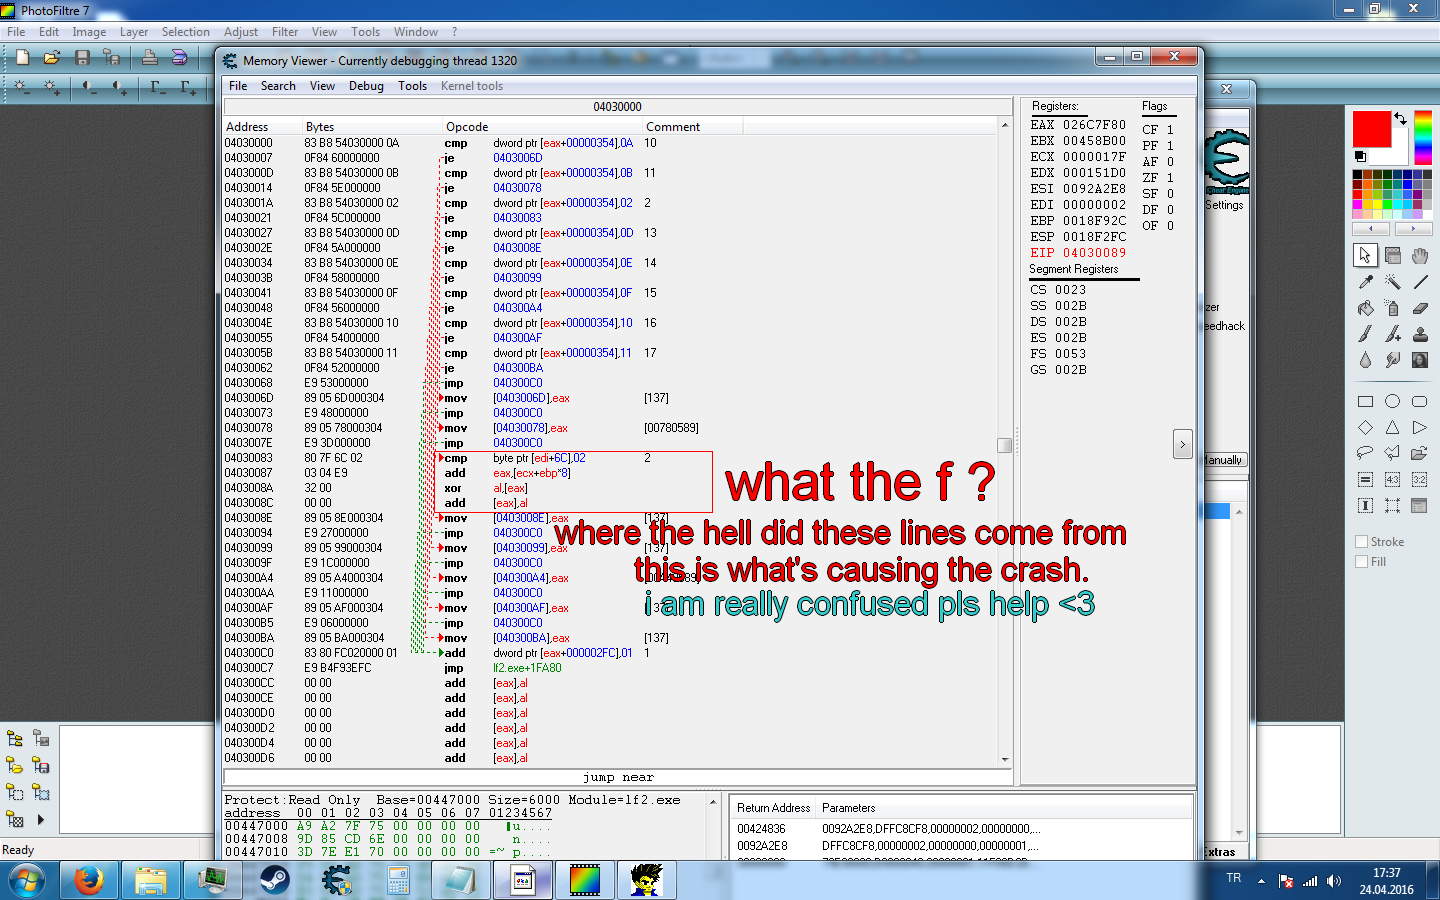The width and height of the screenshot is (1440, 900).
Task: Open Steam from the taskbar
Action: coord(274,880)
